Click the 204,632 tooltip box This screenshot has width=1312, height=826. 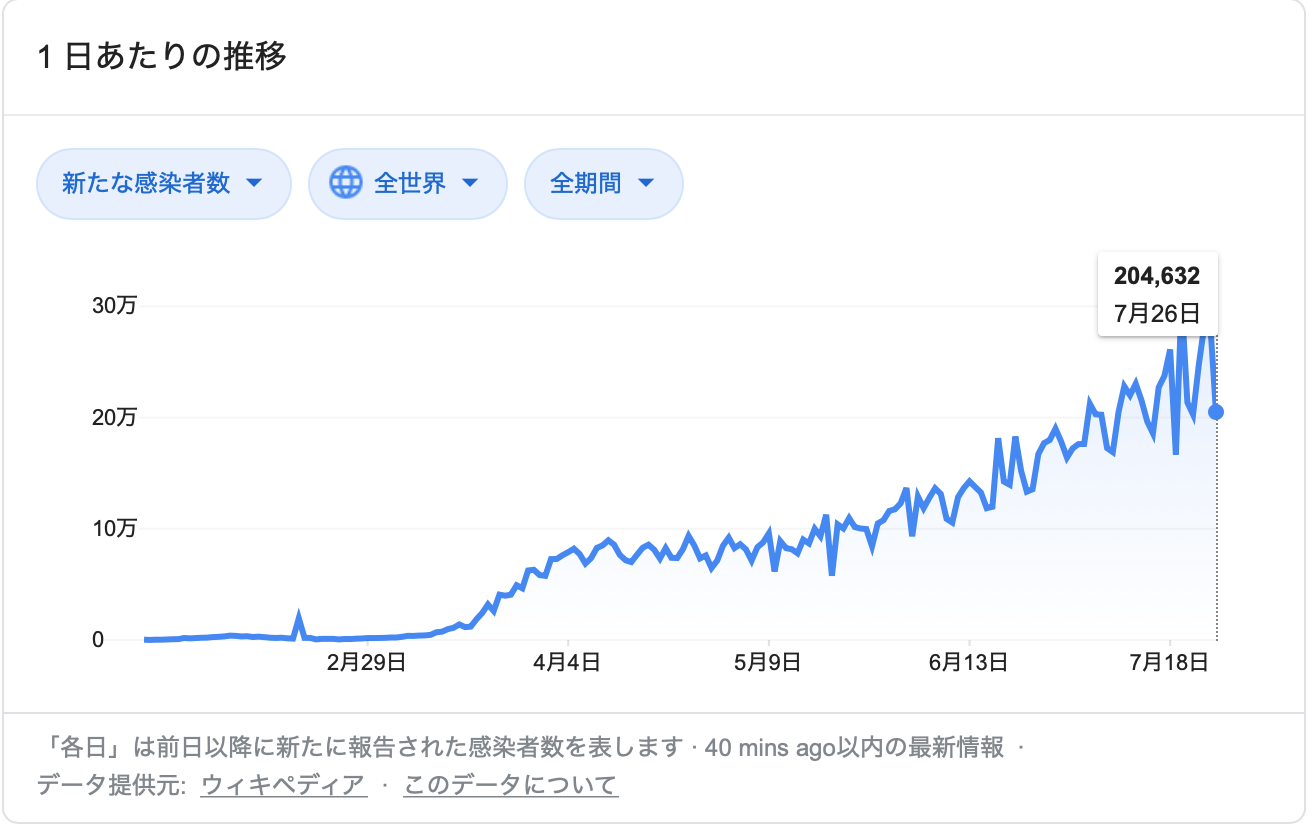point(1157,294)
